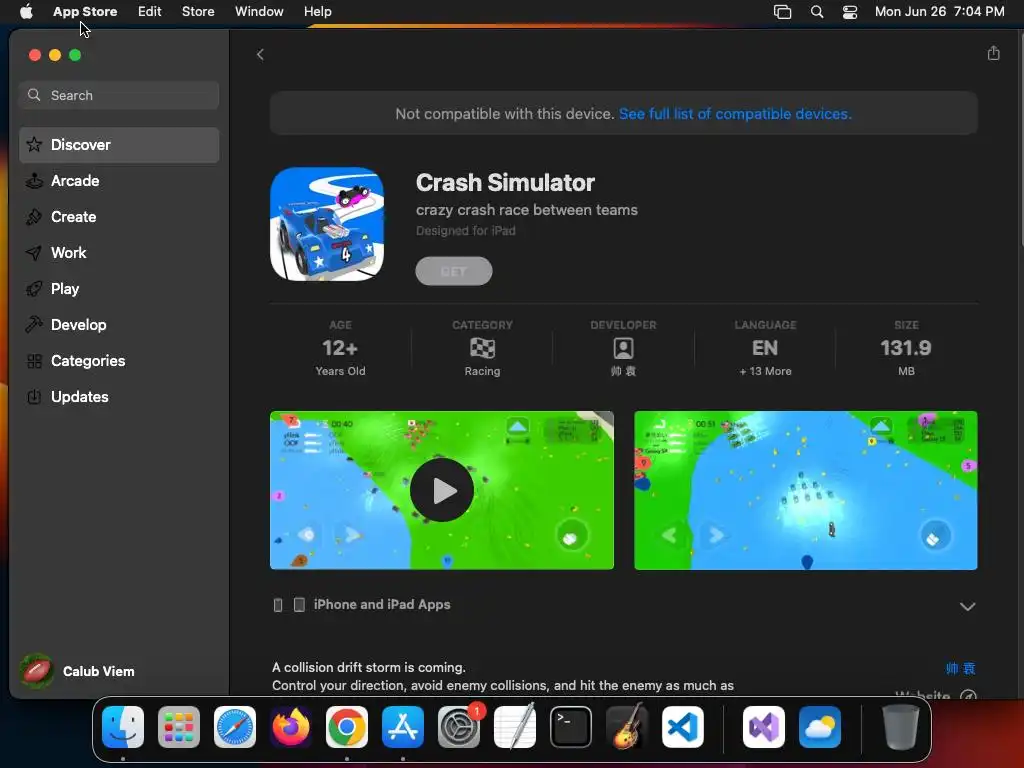The image size is (1024, 768).
Task: Open GarageBand from the dock
Action: pos(627,727)
